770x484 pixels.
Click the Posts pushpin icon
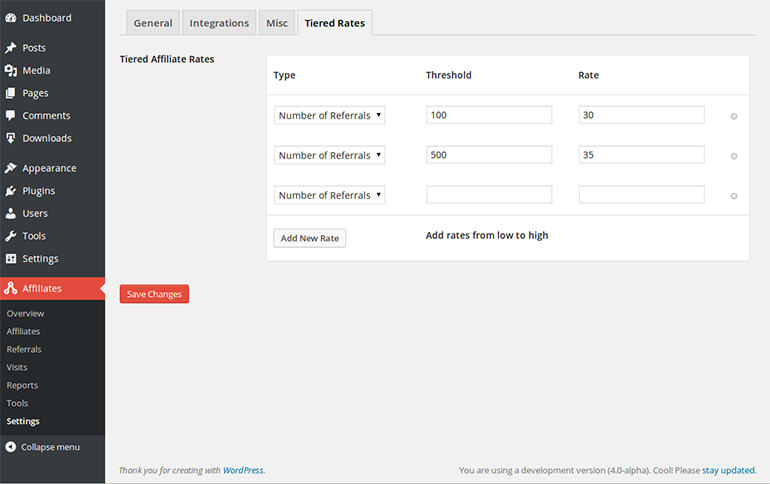pos(11,48)
